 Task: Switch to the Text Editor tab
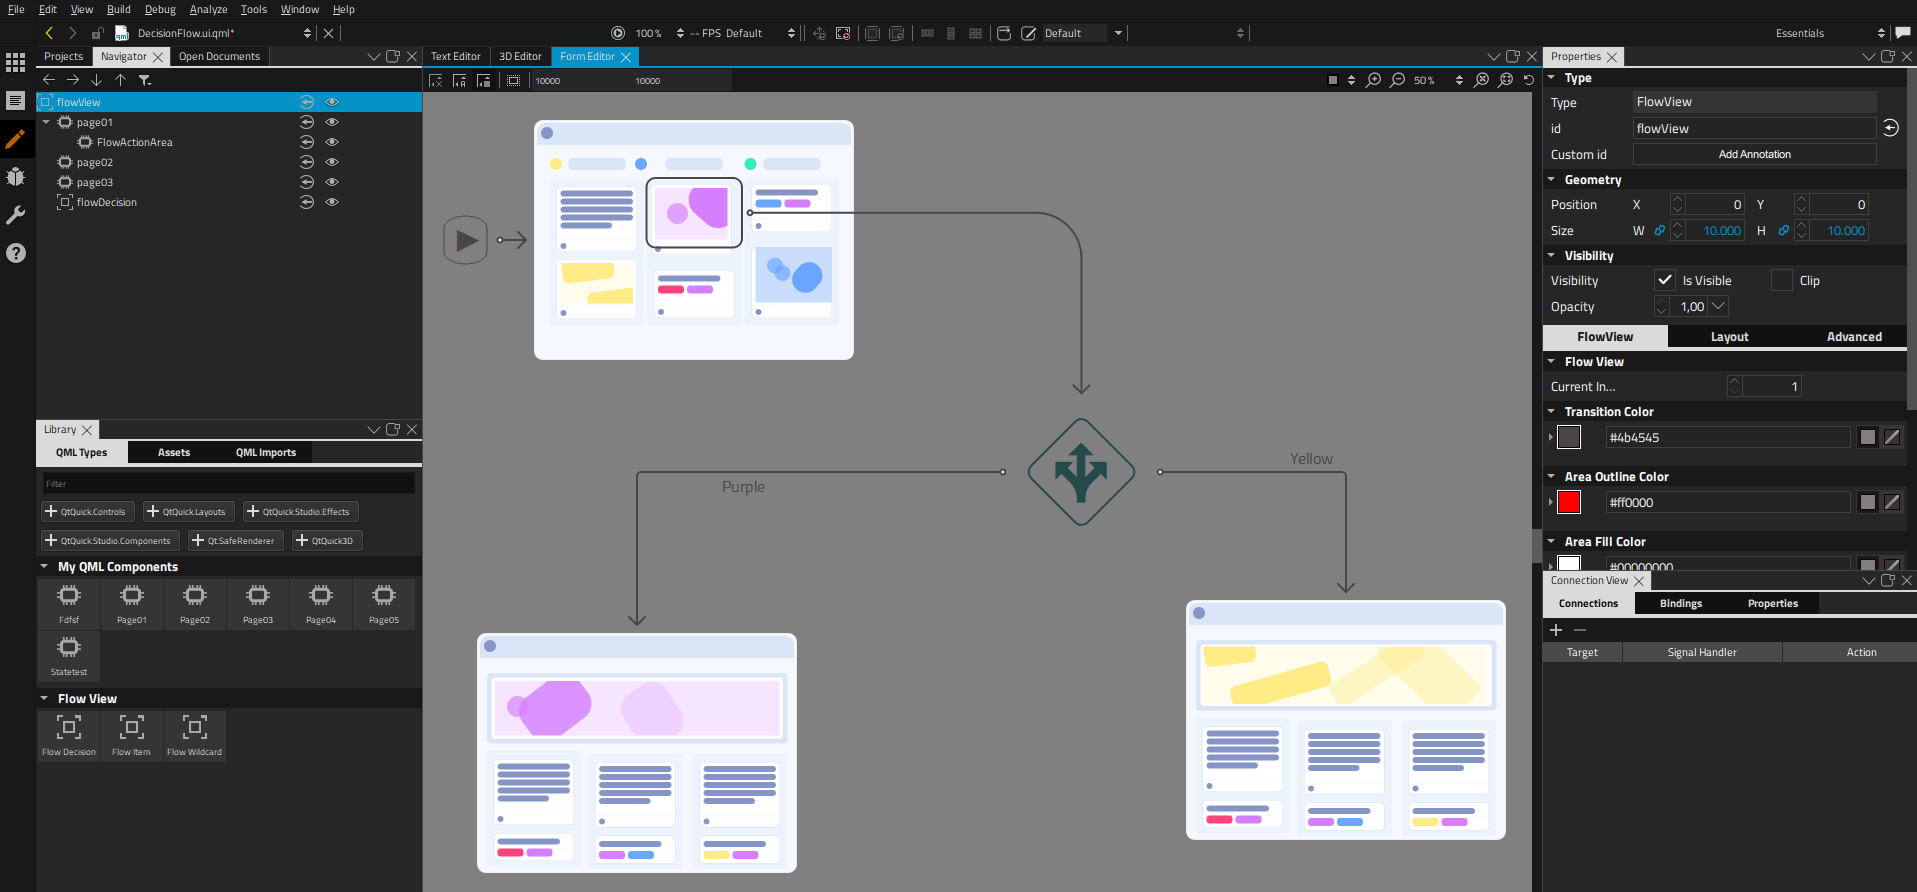coord(456,57)
